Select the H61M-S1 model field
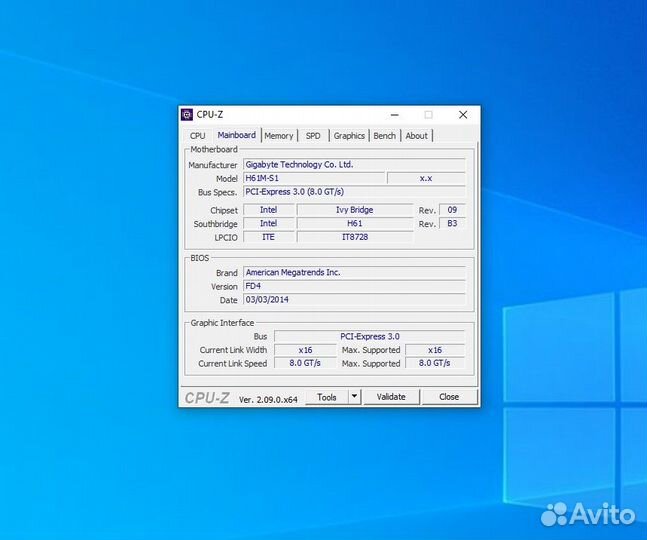 point(313,178)
